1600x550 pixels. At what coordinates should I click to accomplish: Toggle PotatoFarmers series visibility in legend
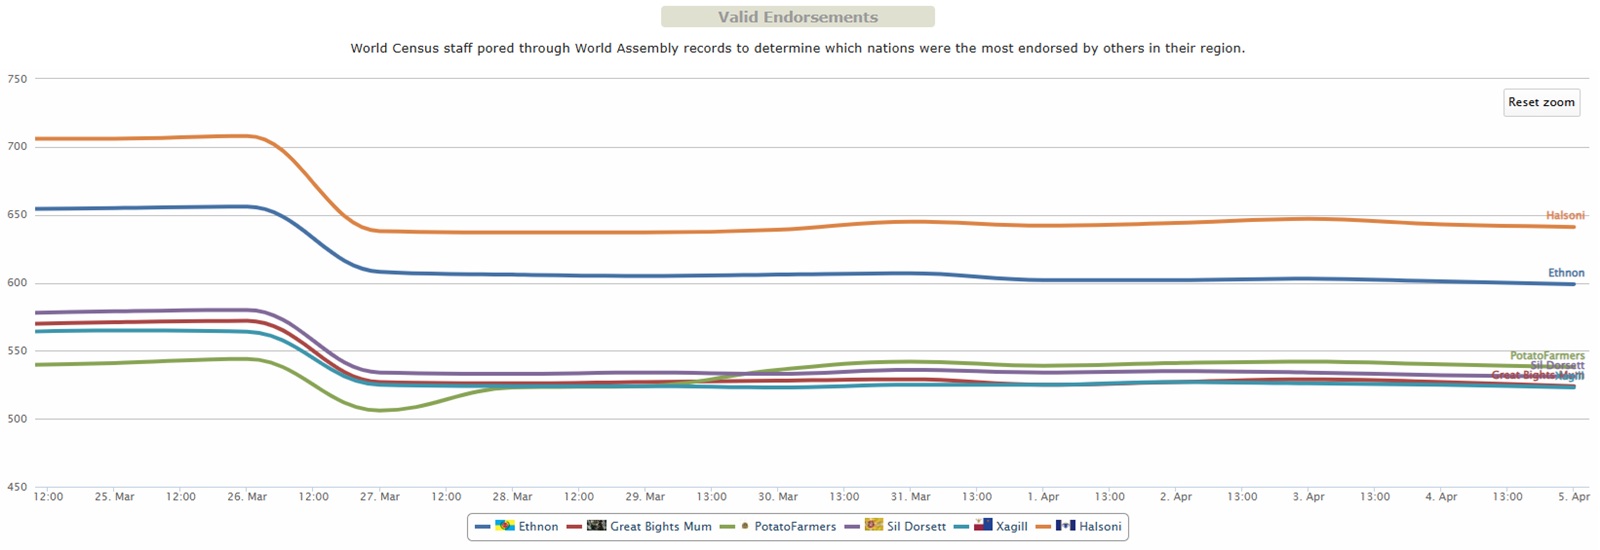click(795, 527)
